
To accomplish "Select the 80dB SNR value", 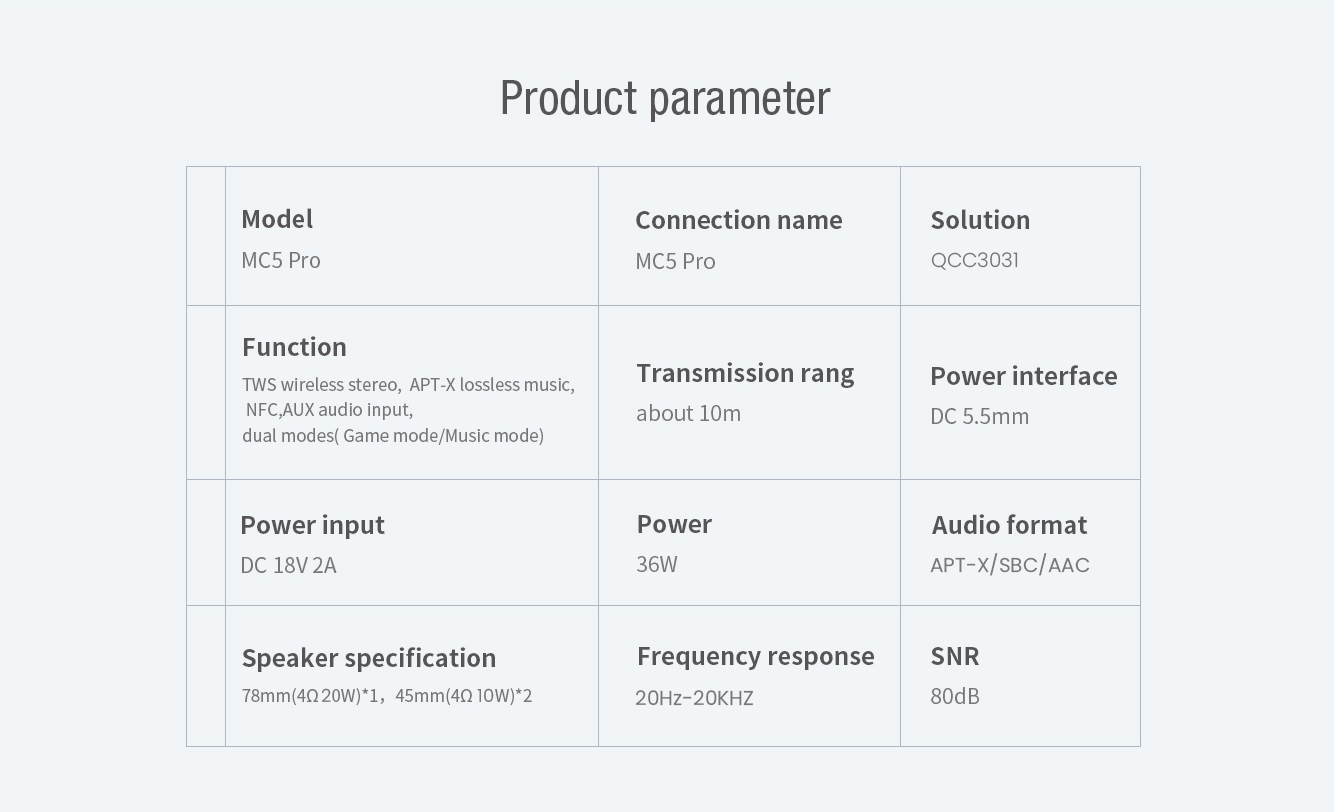I will [955, 696].
